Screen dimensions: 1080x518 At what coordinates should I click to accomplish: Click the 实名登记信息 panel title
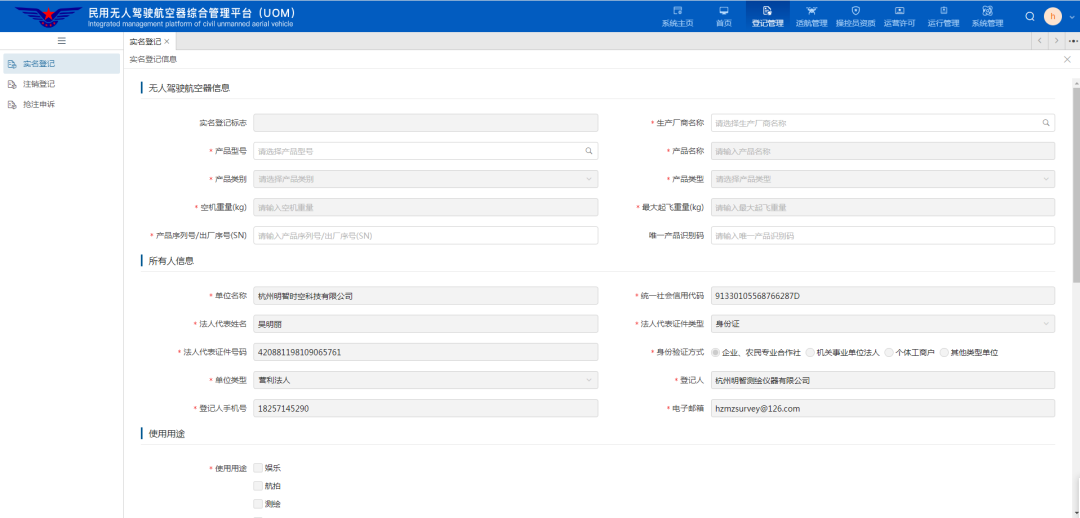click(153, 60)
